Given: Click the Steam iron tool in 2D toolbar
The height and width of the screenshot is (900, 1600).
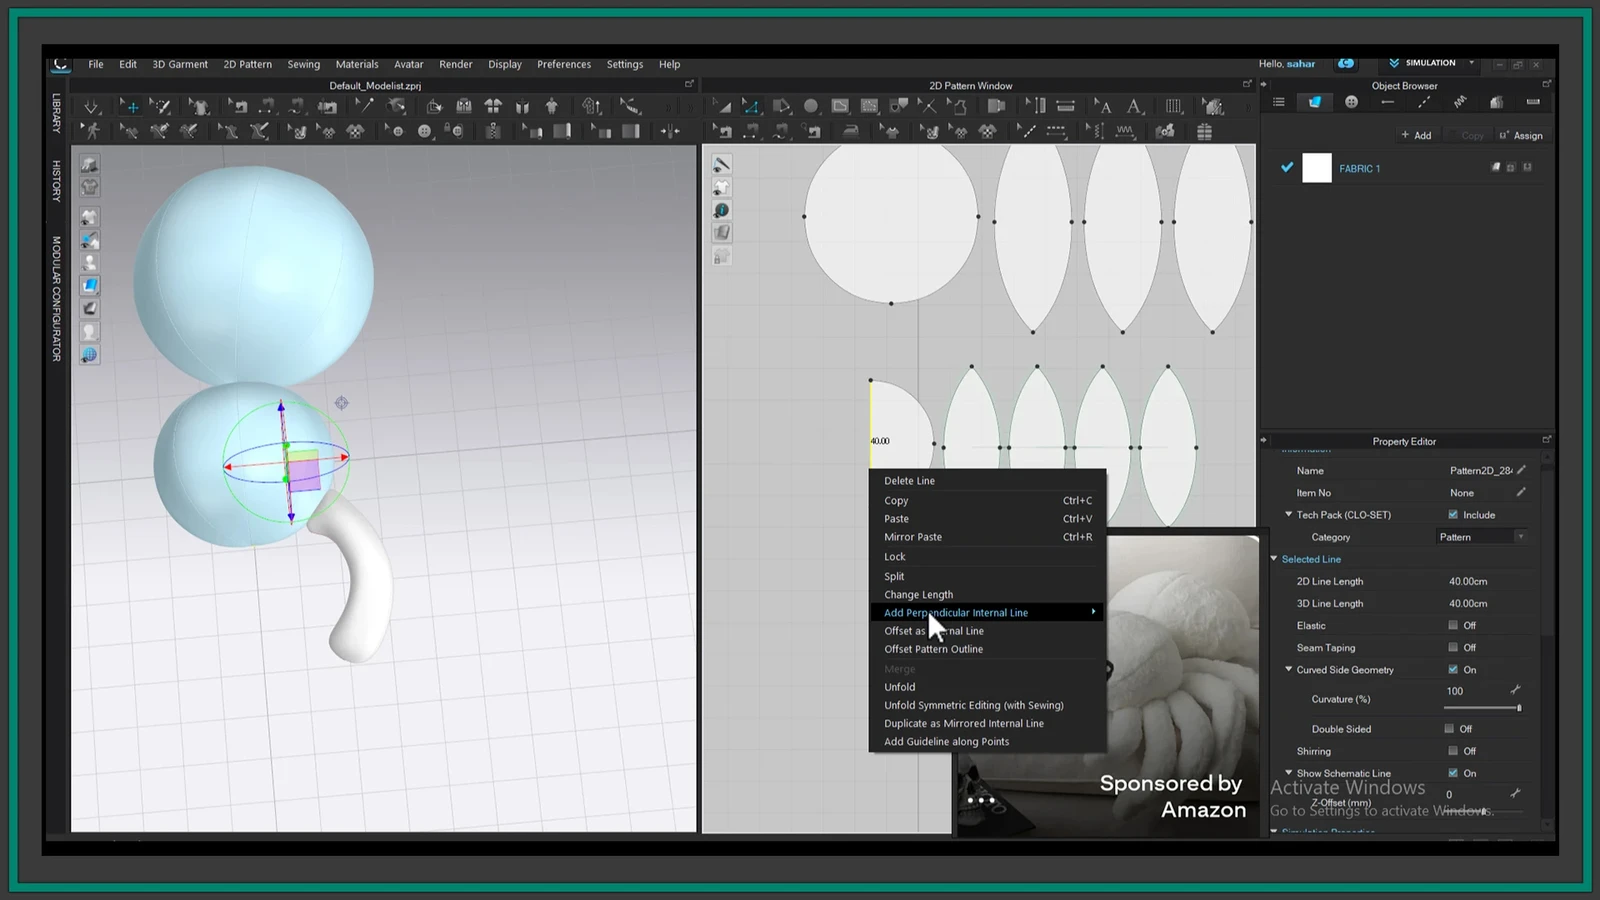Looking at the screenshot, I should [850, 131].
